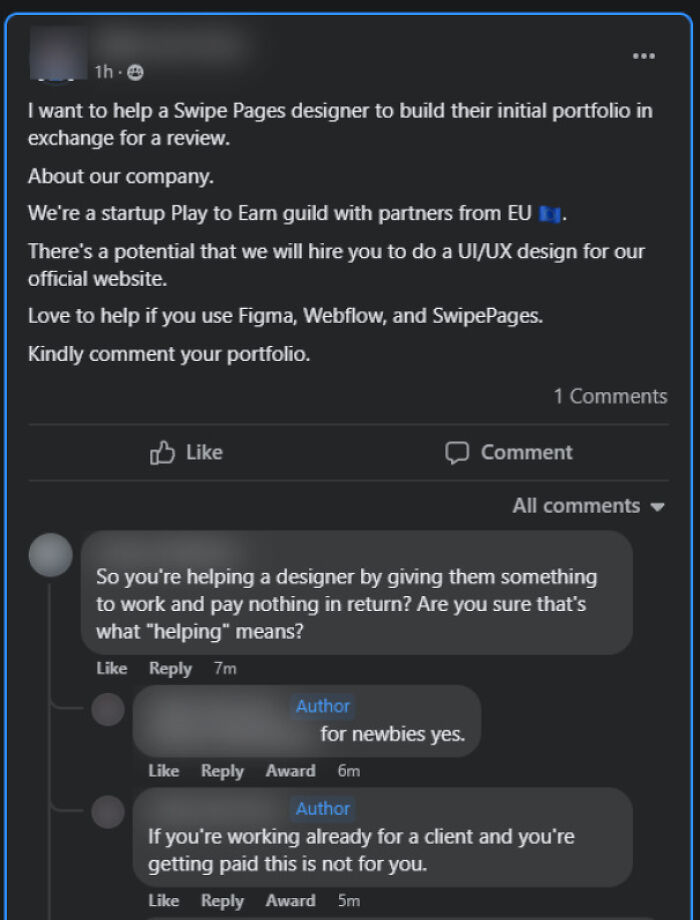Image resolution: width=700 pixels, height=920 pixels.
Task: Click the 1 Comments link
Action: click(x=611, y=396)
